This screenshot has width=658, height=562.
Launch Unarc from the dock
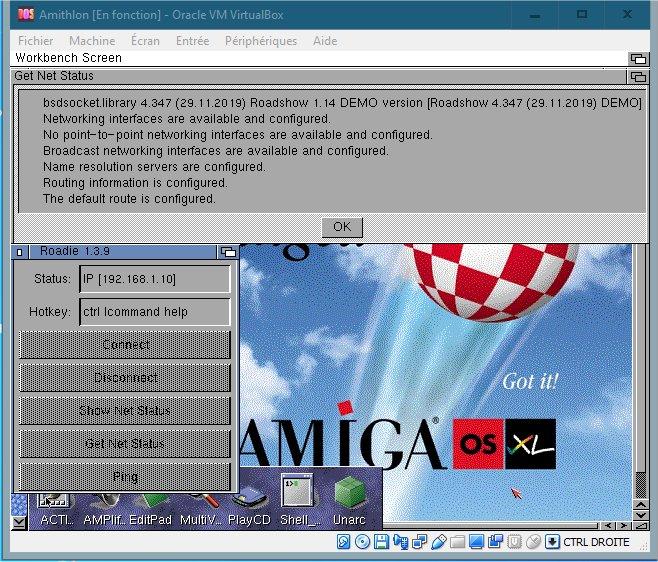[x=349, y=499]
